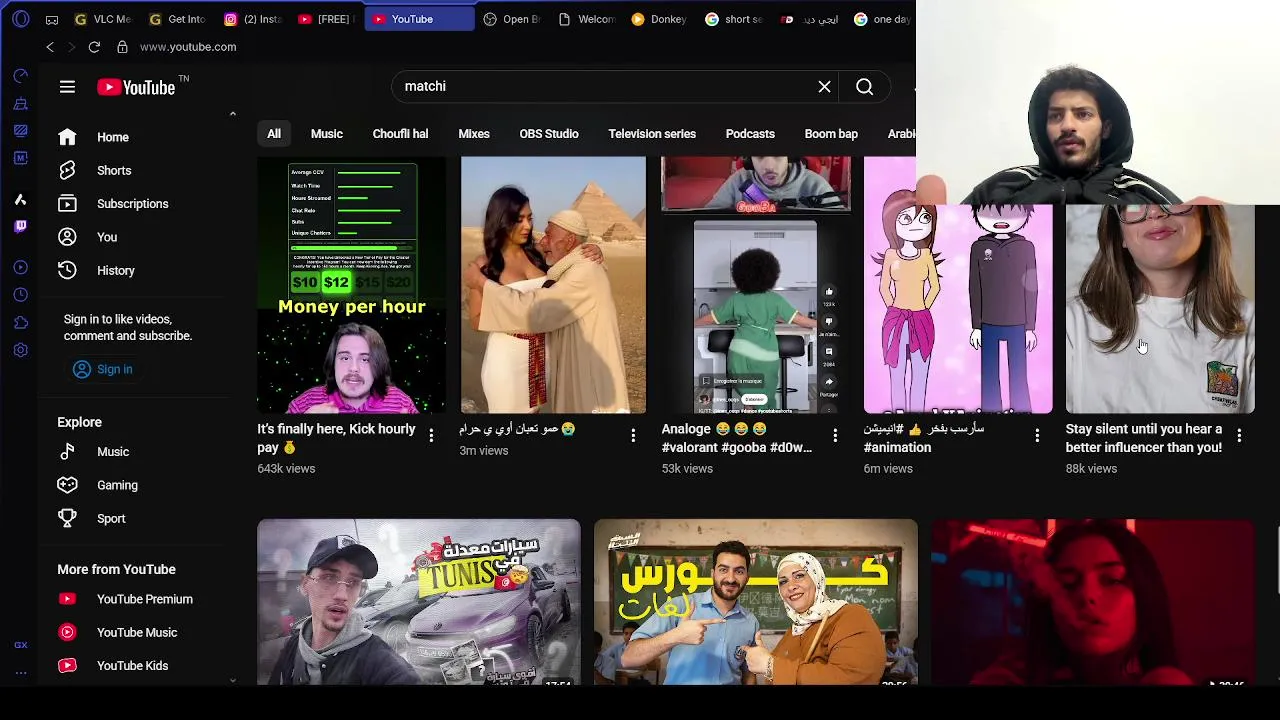
Task: Open the Player sidebar icon
Action: 21,267
